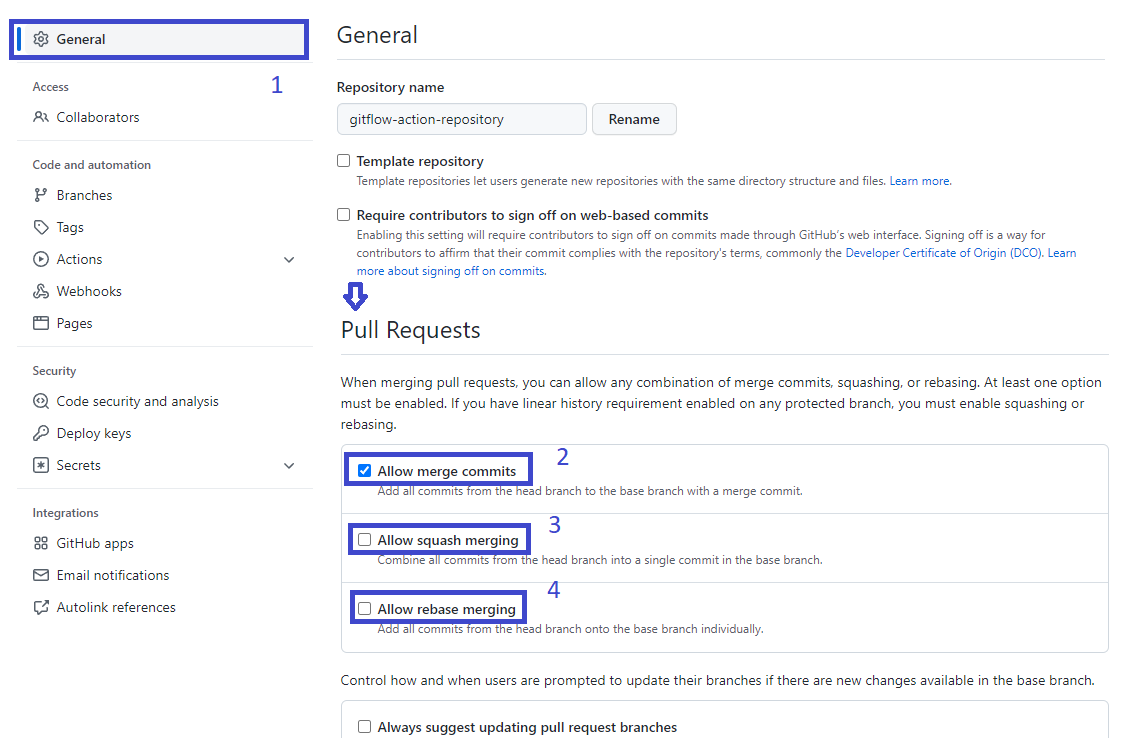The height and width of the screenshot is (738, 1124).
Task: Click the Email notifications envelope icon
Action: [x=39, y=575]
